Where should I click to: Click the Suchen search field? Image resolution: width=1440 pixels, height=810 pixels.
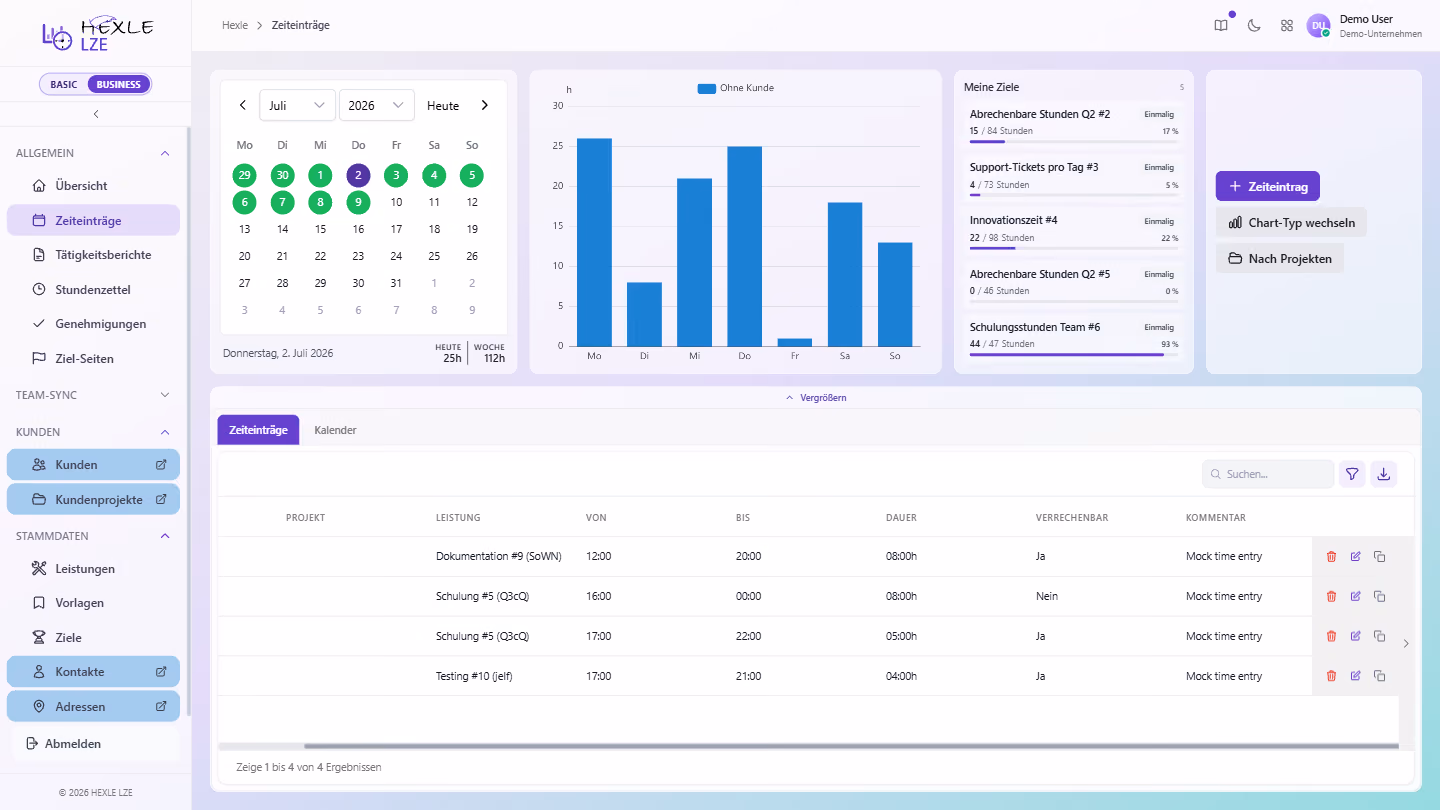[x=1268, y=474]
